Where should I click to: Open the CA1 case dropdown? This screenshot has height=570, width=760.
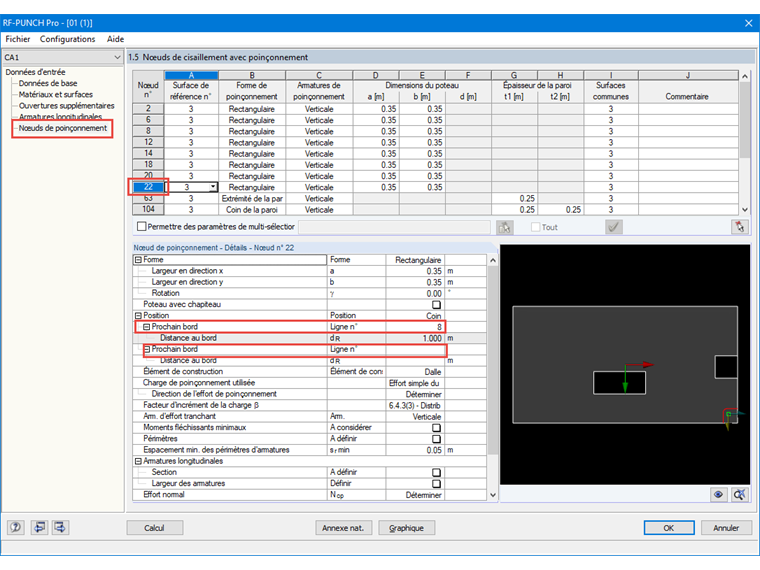point(117,57)
